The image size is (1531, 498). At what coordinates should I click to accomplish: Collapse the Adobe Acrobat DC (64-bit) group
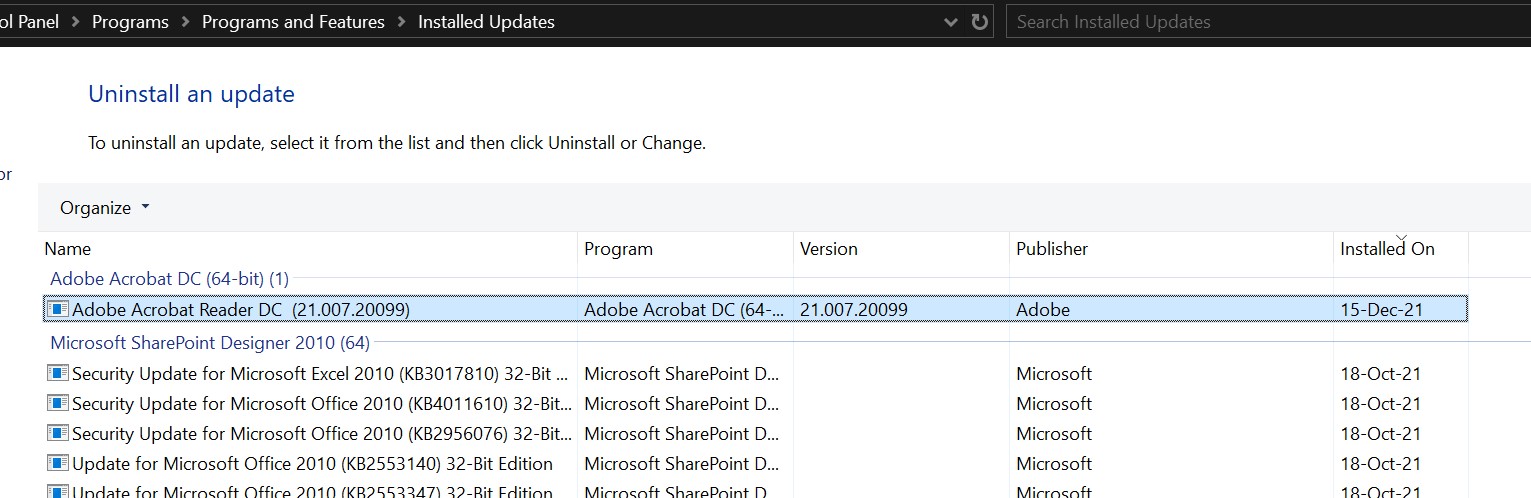[169, 279]
